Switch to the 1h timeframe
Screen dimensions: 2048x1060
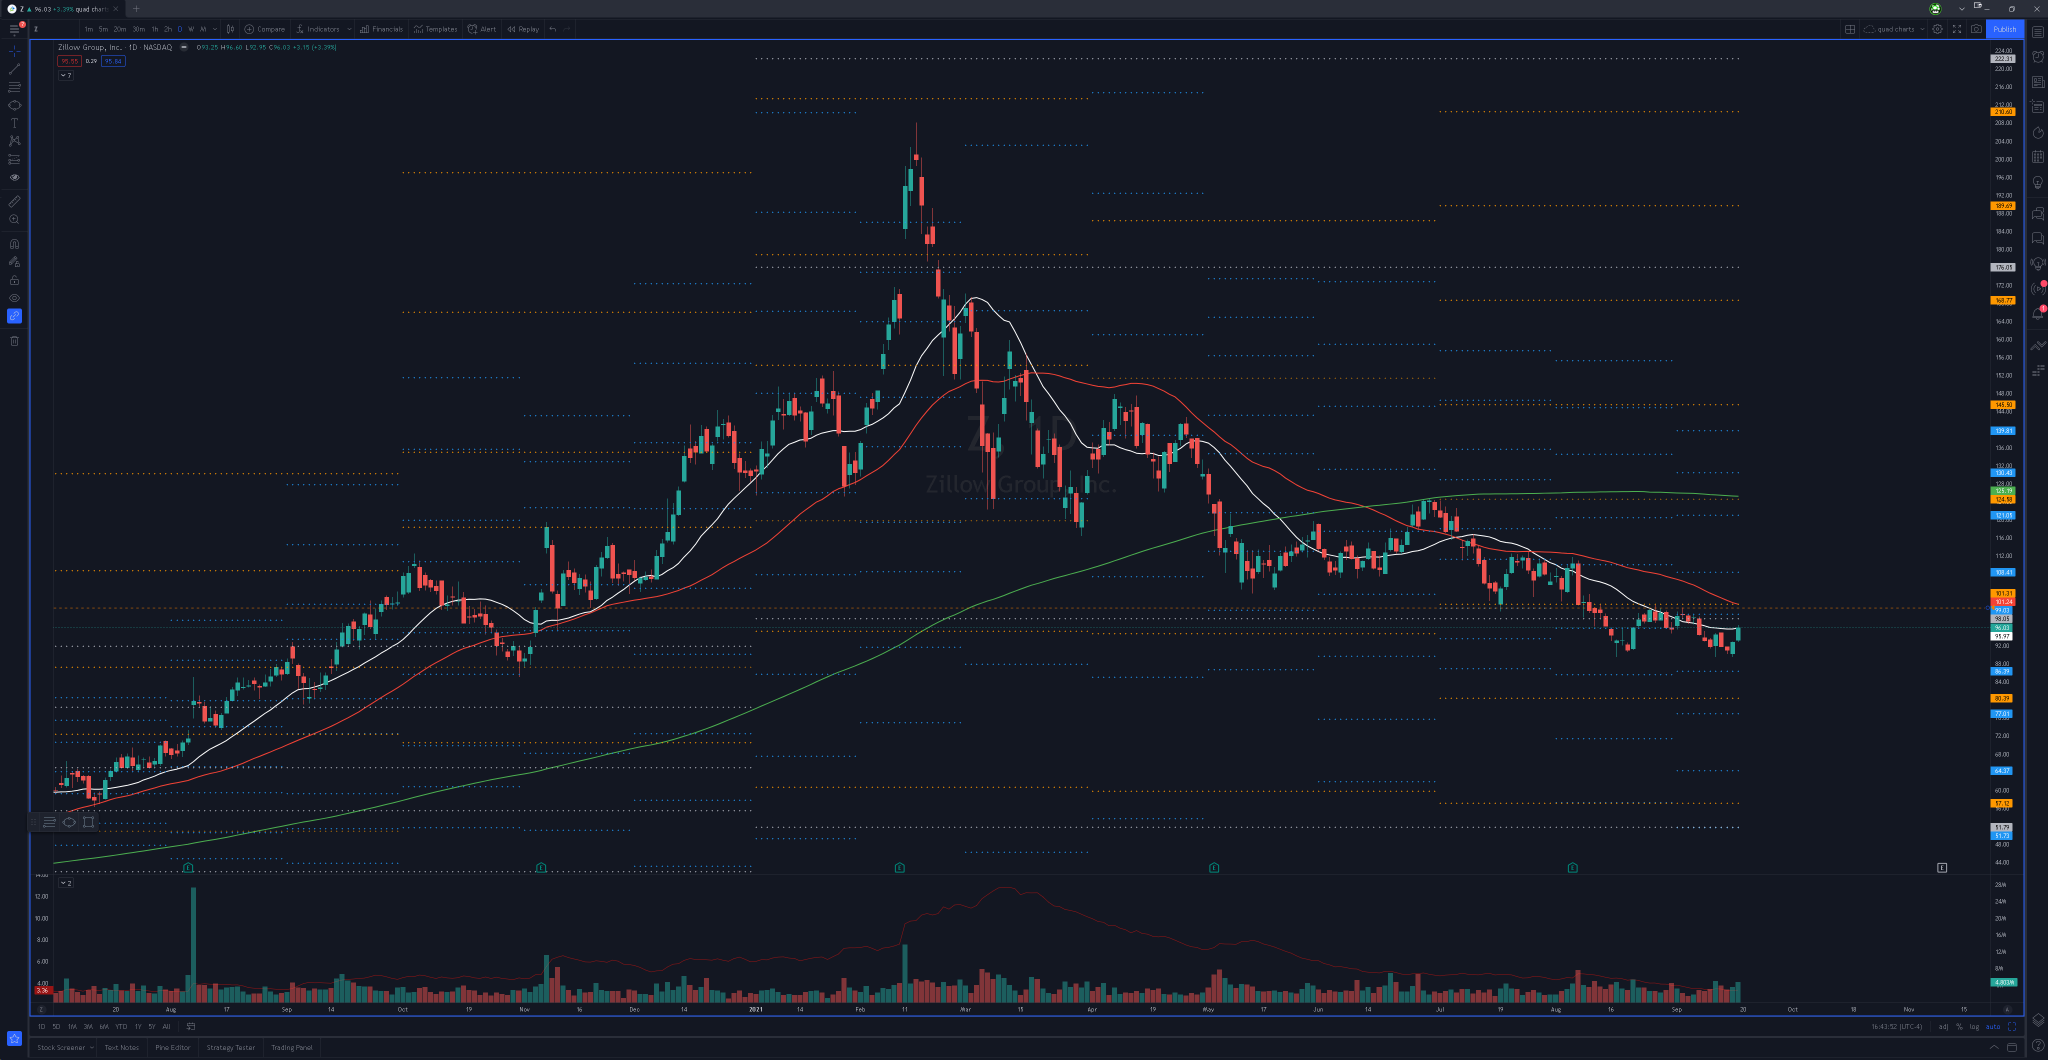155,29
